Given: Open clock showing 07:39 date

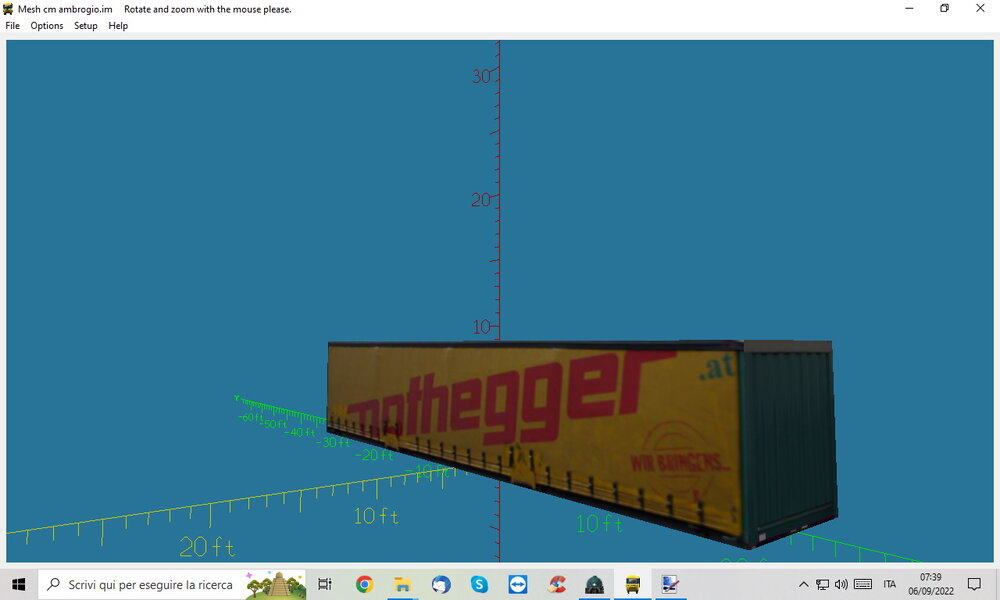Looking at the screenshot, I should point(930,584).
